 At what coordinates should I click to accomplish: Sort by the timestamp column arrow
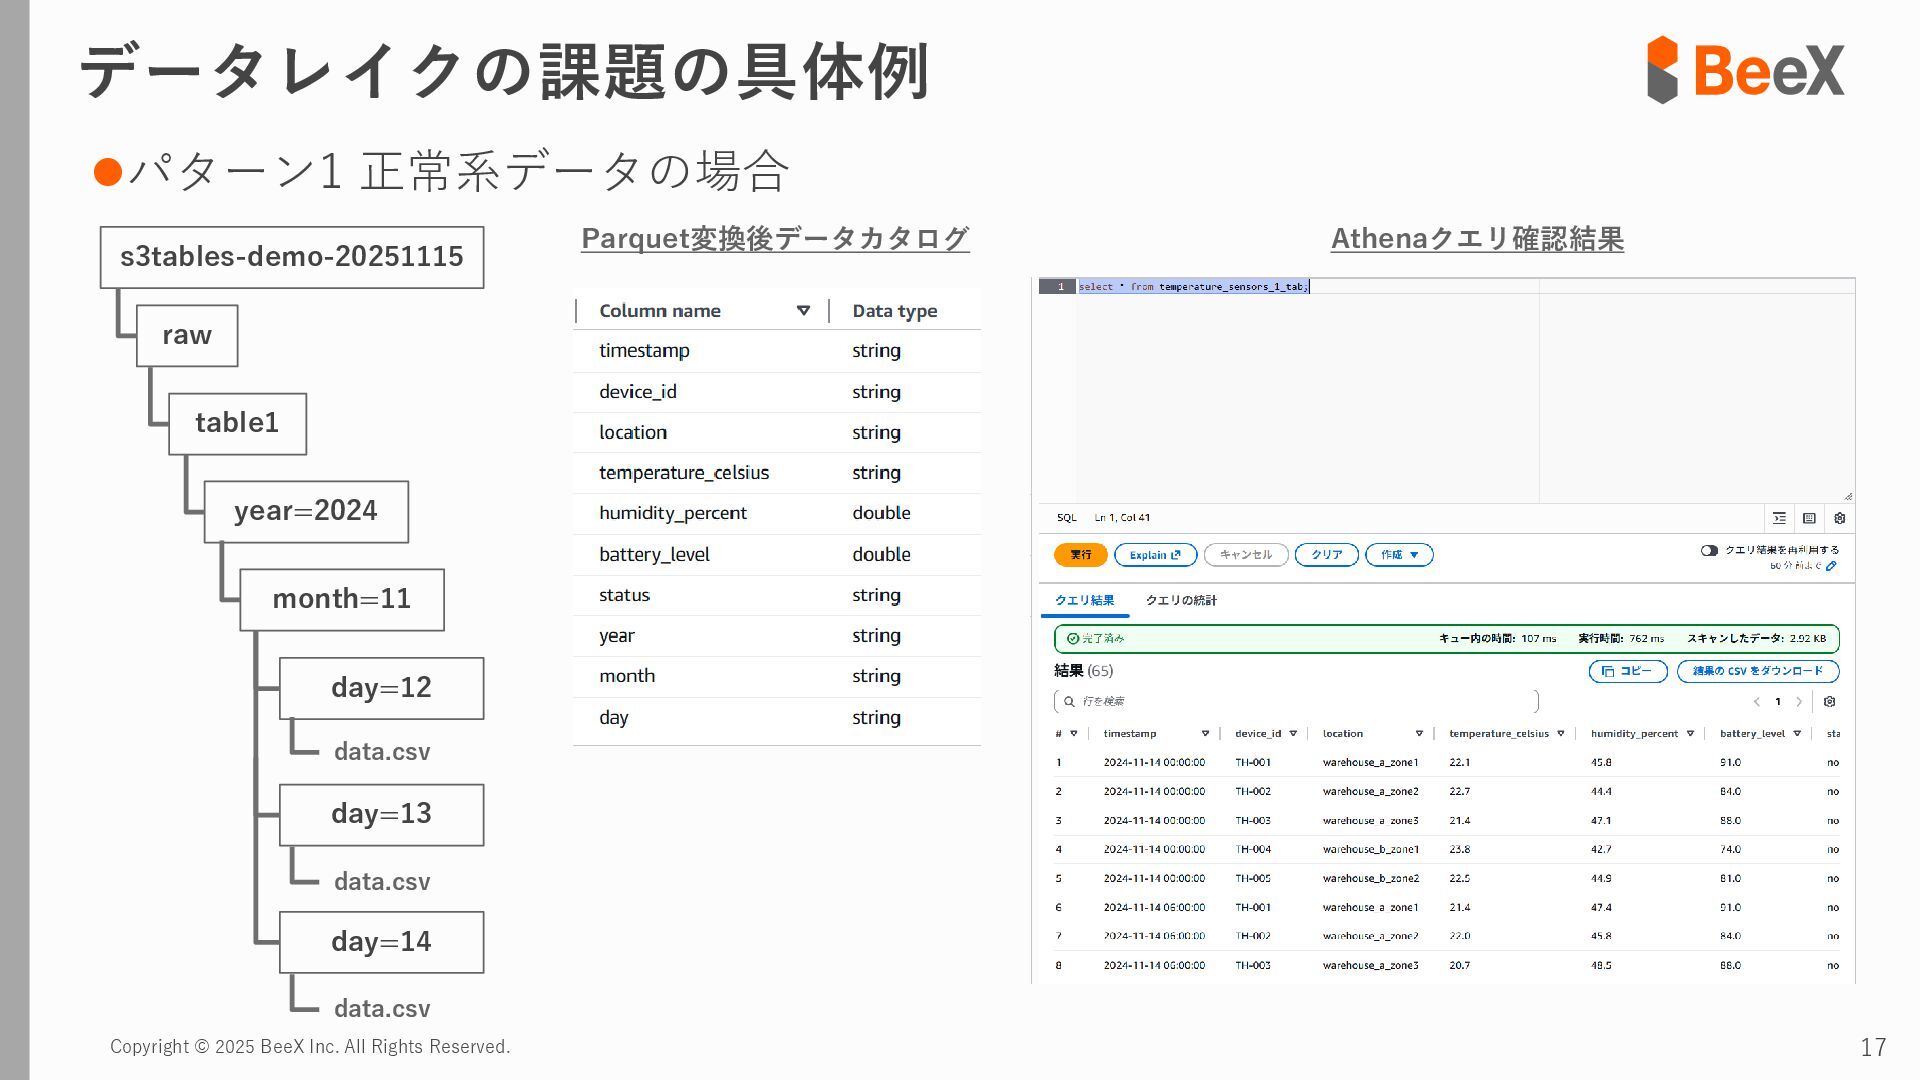(1205, 734)
